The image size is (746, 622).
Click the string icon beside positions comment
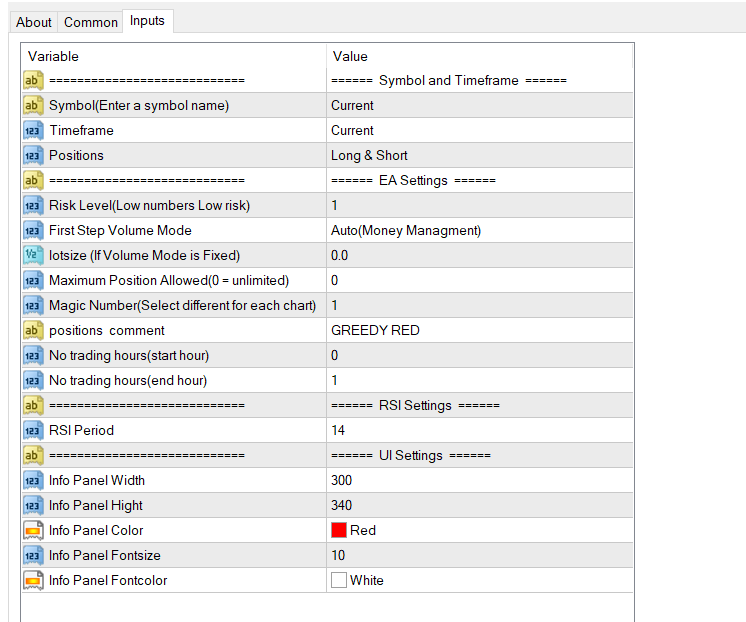click(33, 330)
